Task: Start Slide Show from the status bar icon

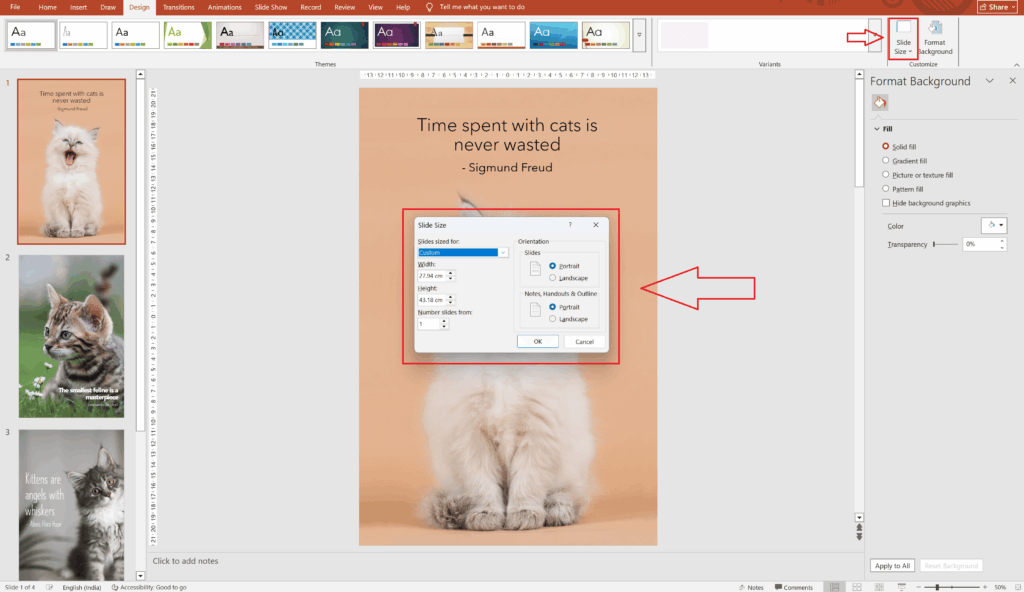Action: point(902,587)
